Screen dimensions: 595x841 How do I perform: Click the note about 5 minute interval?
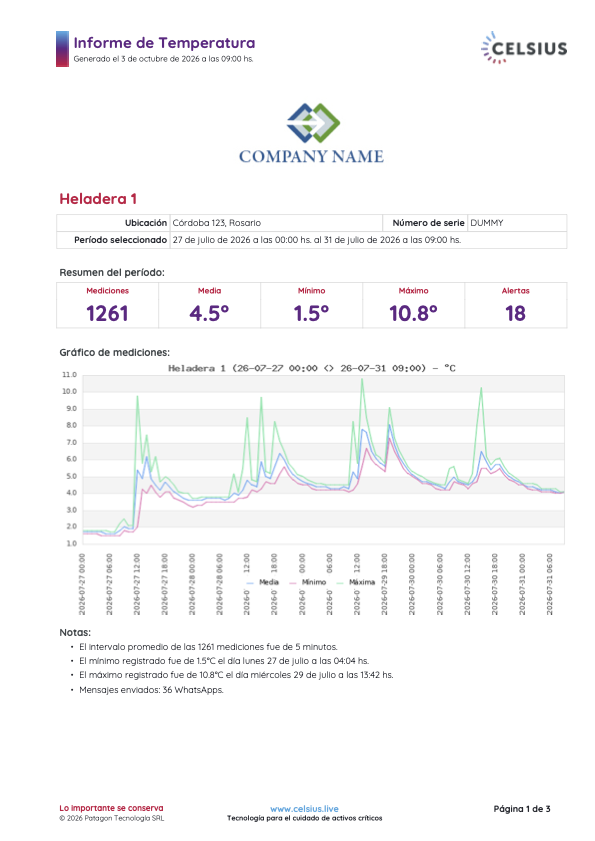(x=208, y=647)
